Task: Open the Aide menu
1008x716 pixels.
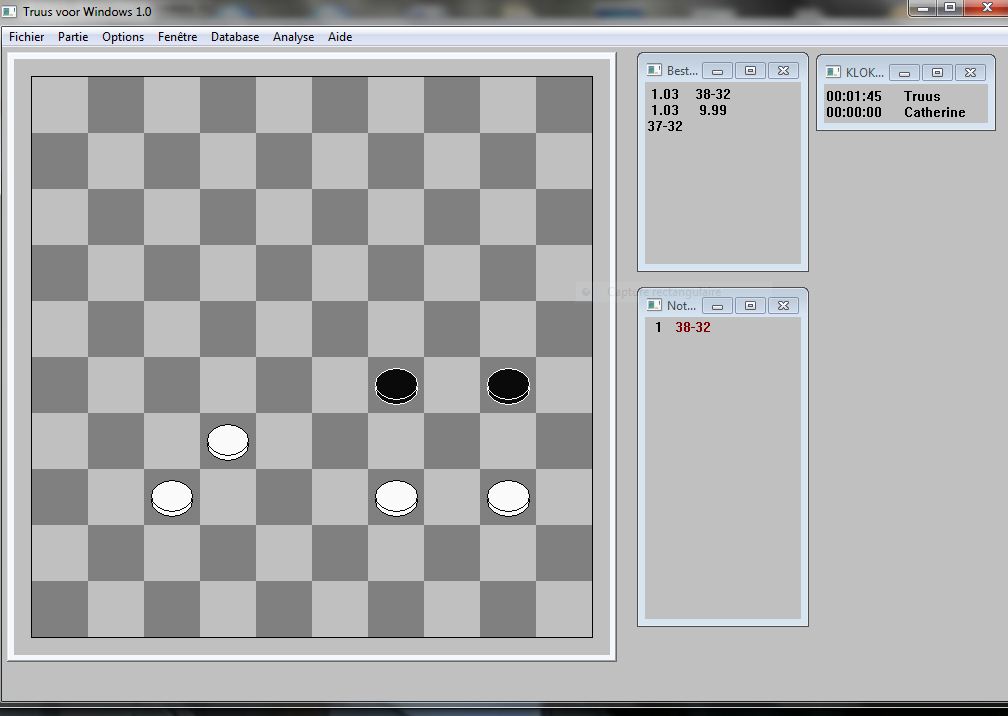Action: click(x=340, y=37)
